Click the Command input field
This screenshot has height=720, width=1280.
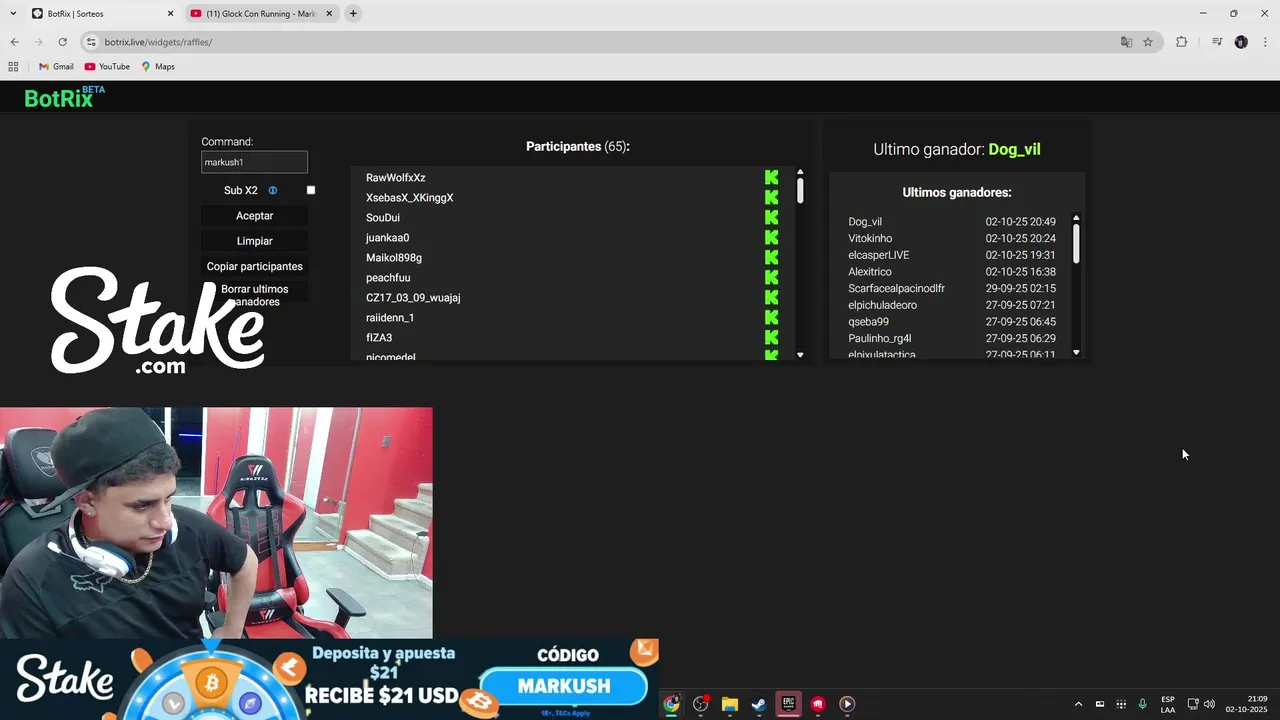(254, 162)
